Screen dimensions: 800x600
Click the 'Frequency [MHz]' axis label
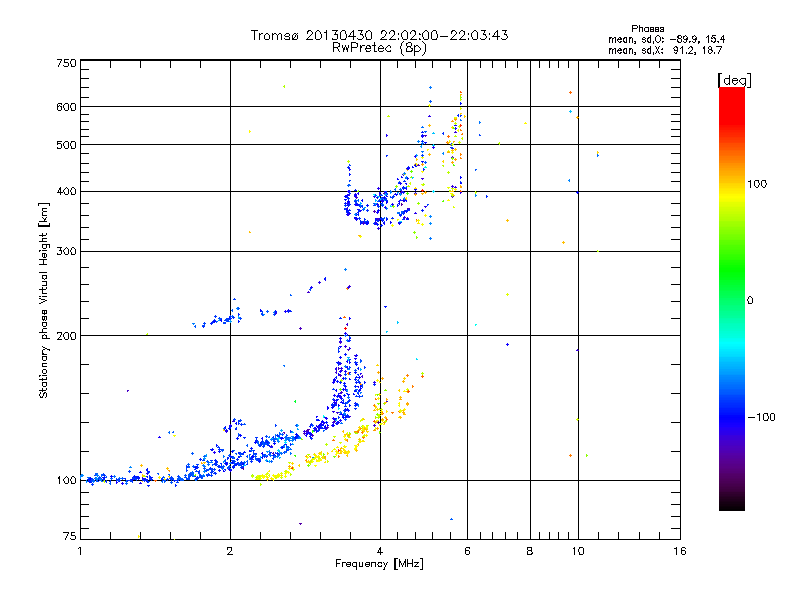tap(379, 564)
